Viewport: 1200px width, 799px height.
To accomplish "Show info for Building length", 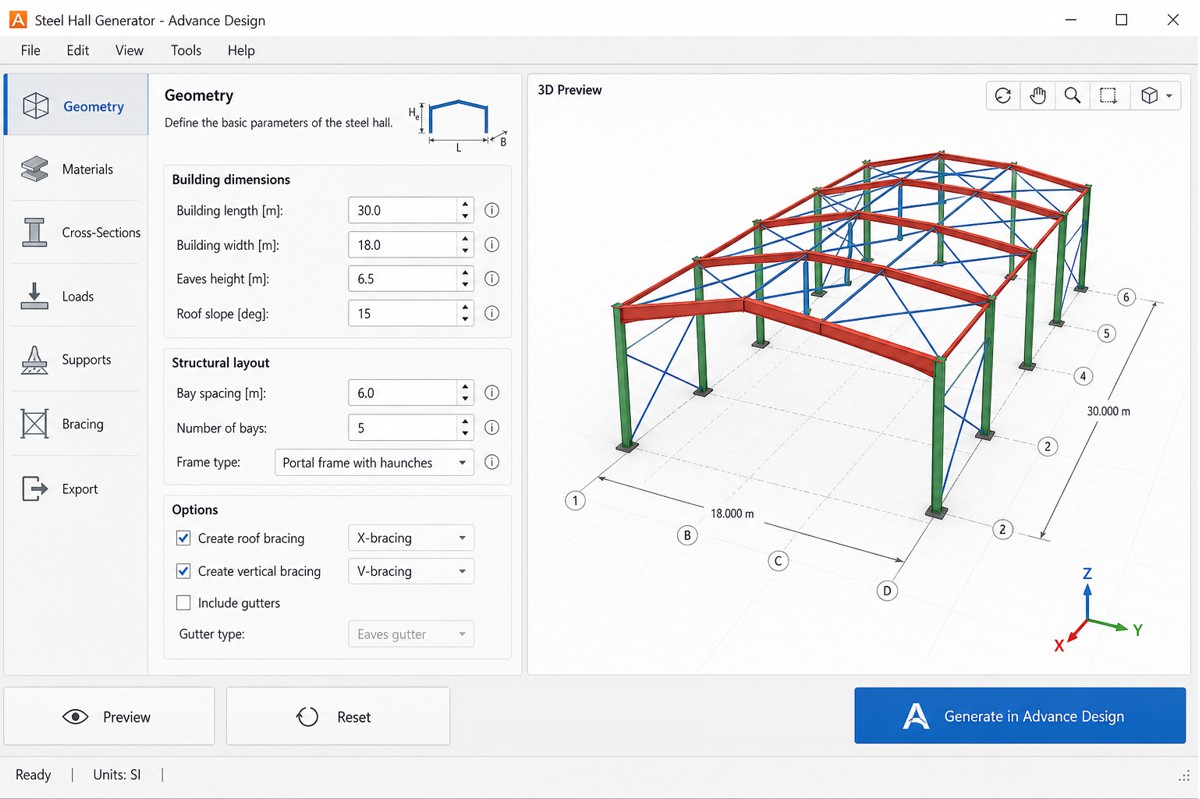I will 492,210.
